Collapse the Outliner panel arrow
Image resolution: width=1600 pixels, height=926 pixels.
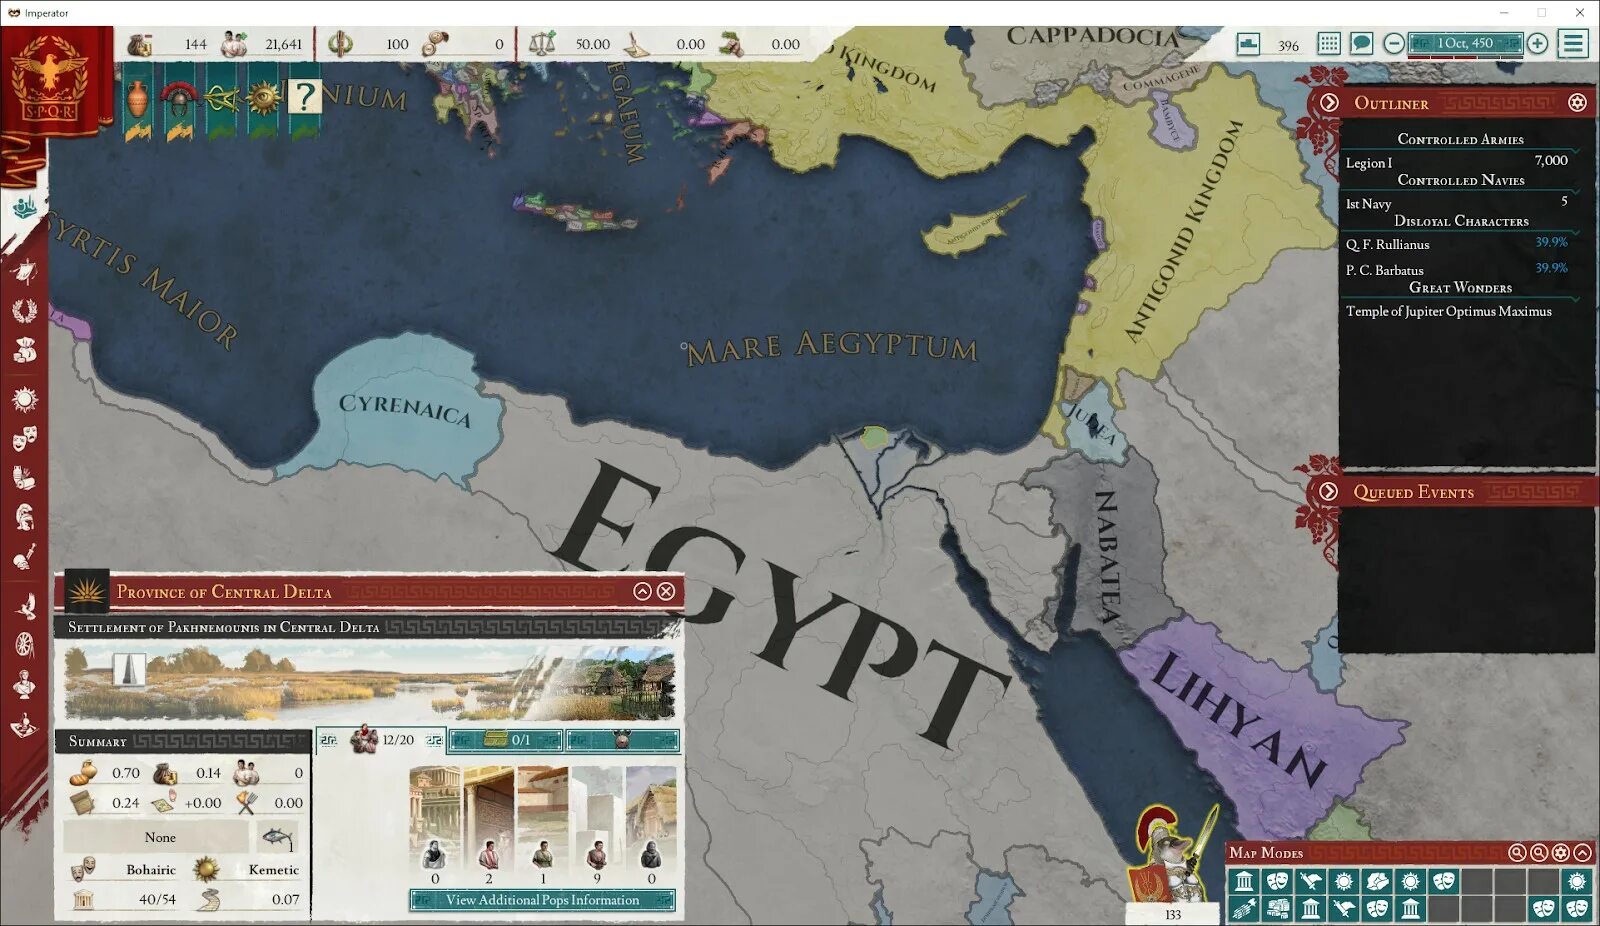[x=1329, y=102]
